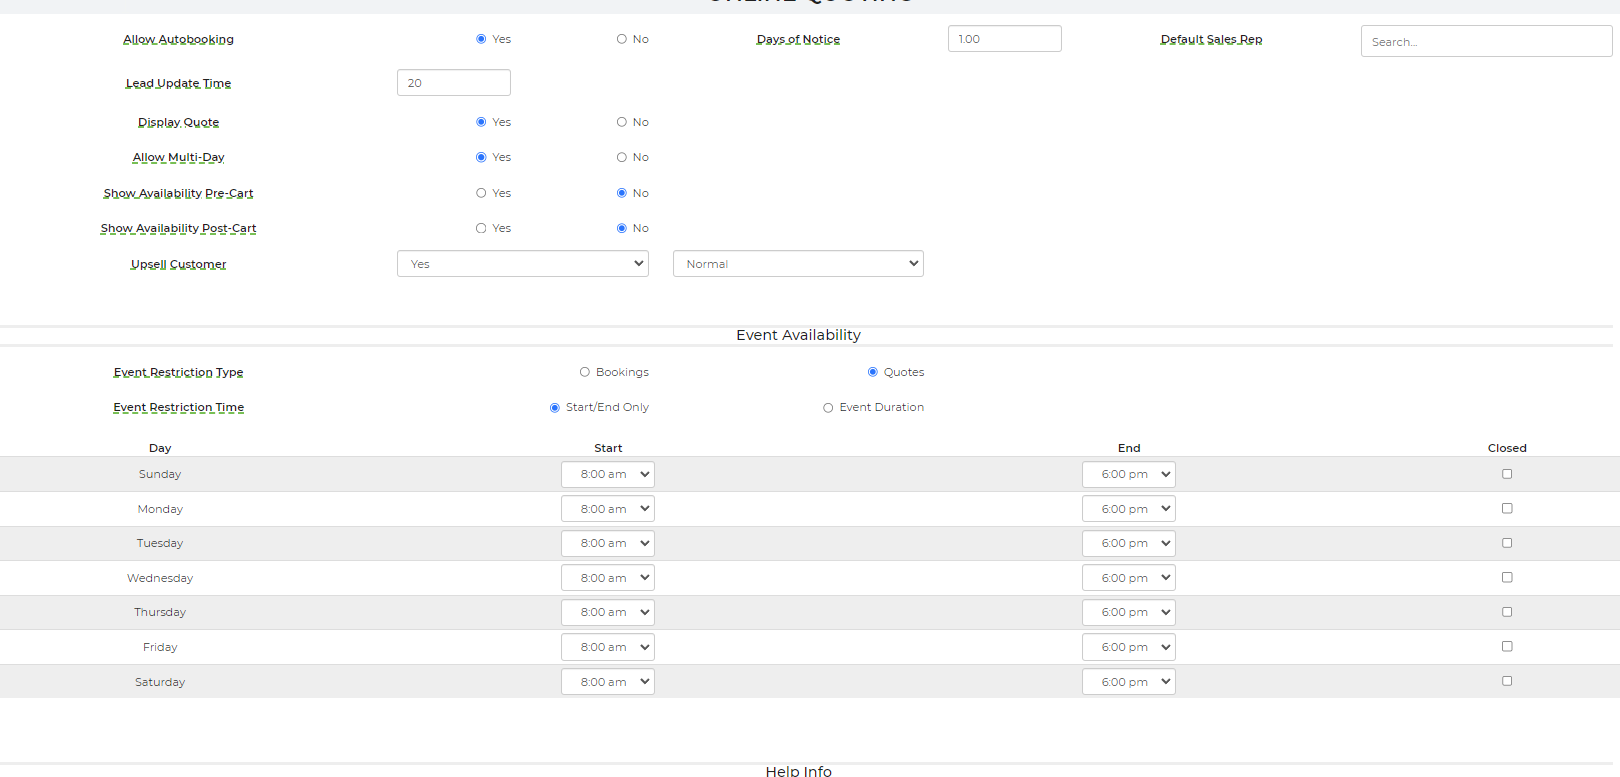Select Event Duration restriction time option
The image size is (1620, 777).
click(x=828, y=408)
